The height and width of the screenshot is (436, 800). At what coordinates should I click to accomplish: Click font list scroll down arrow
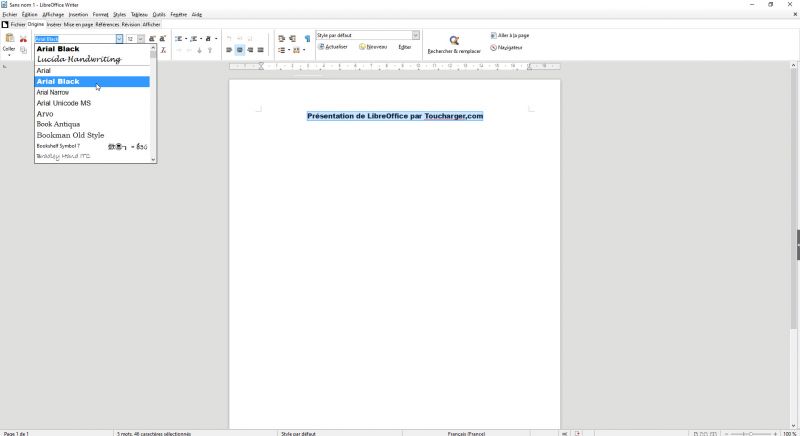(x=153, y=160)
